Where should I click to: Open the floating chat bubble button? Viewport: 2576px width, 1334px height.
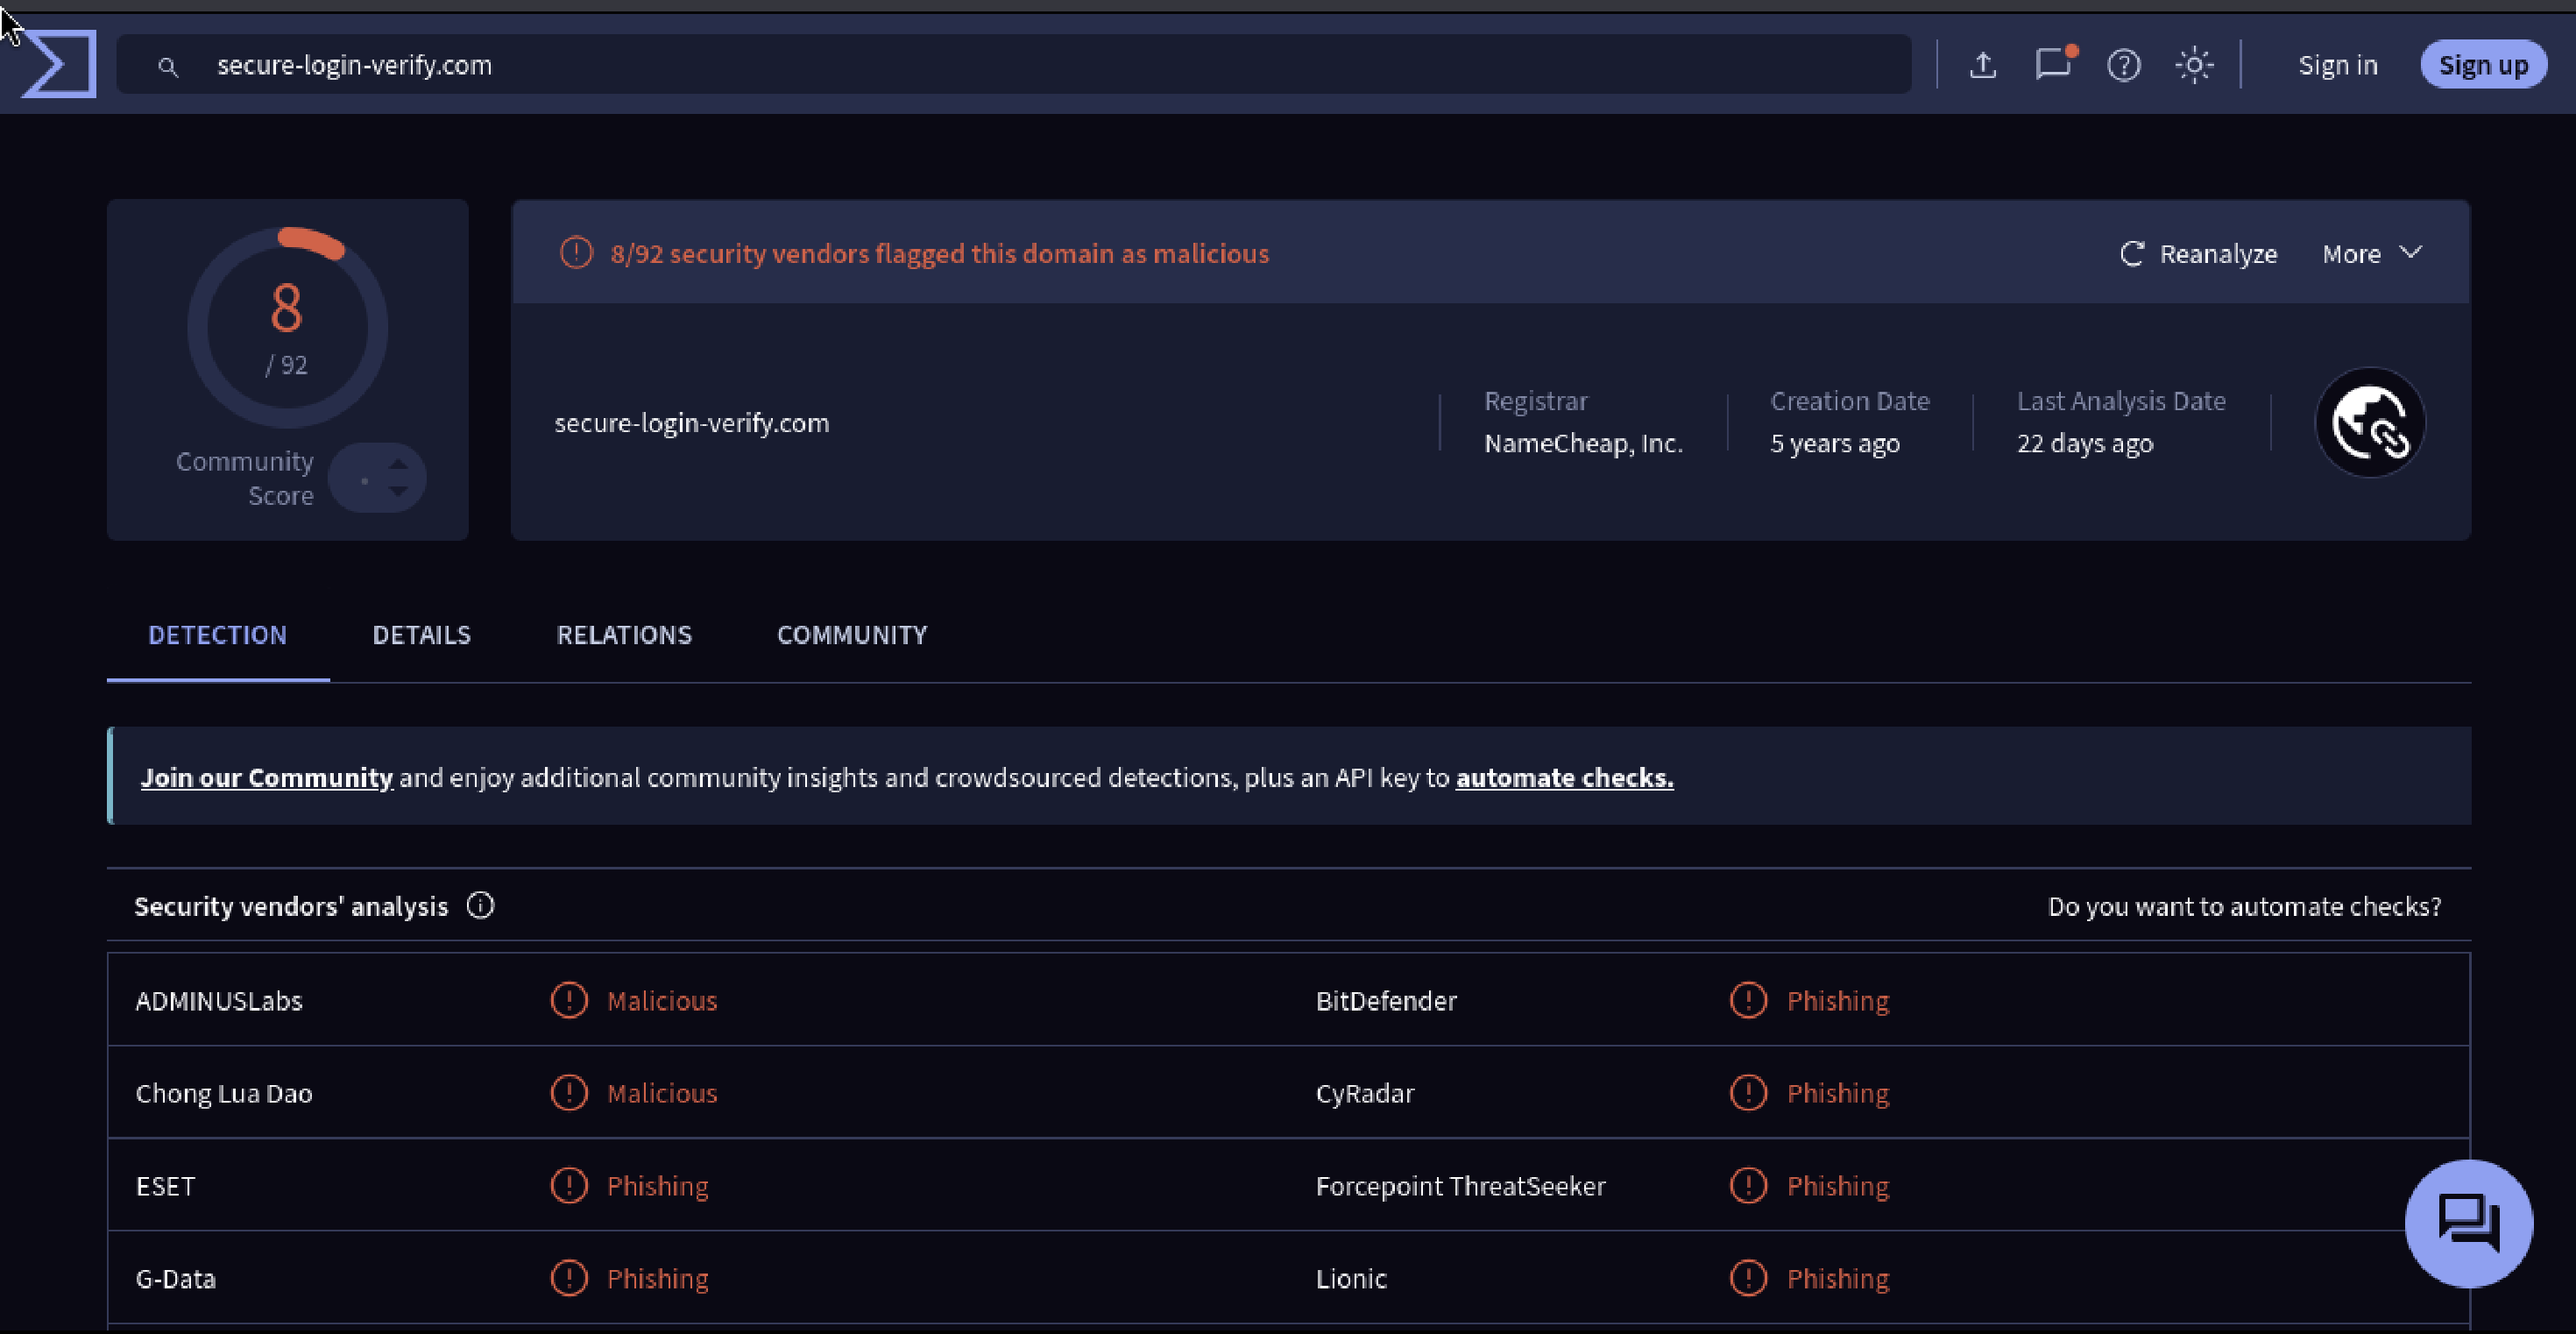[x=2468, y=1223]
